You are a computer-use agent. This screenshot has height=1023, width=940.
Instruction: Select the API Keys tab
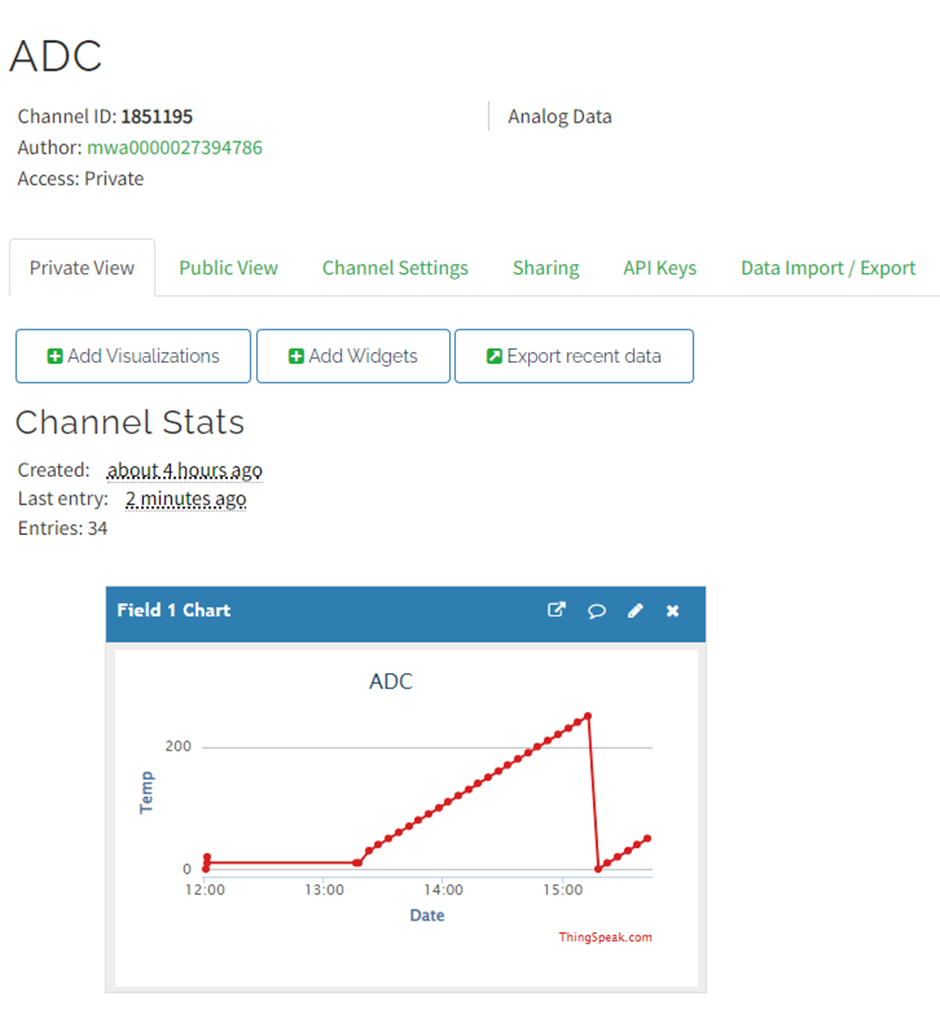[x=660, y=268]
